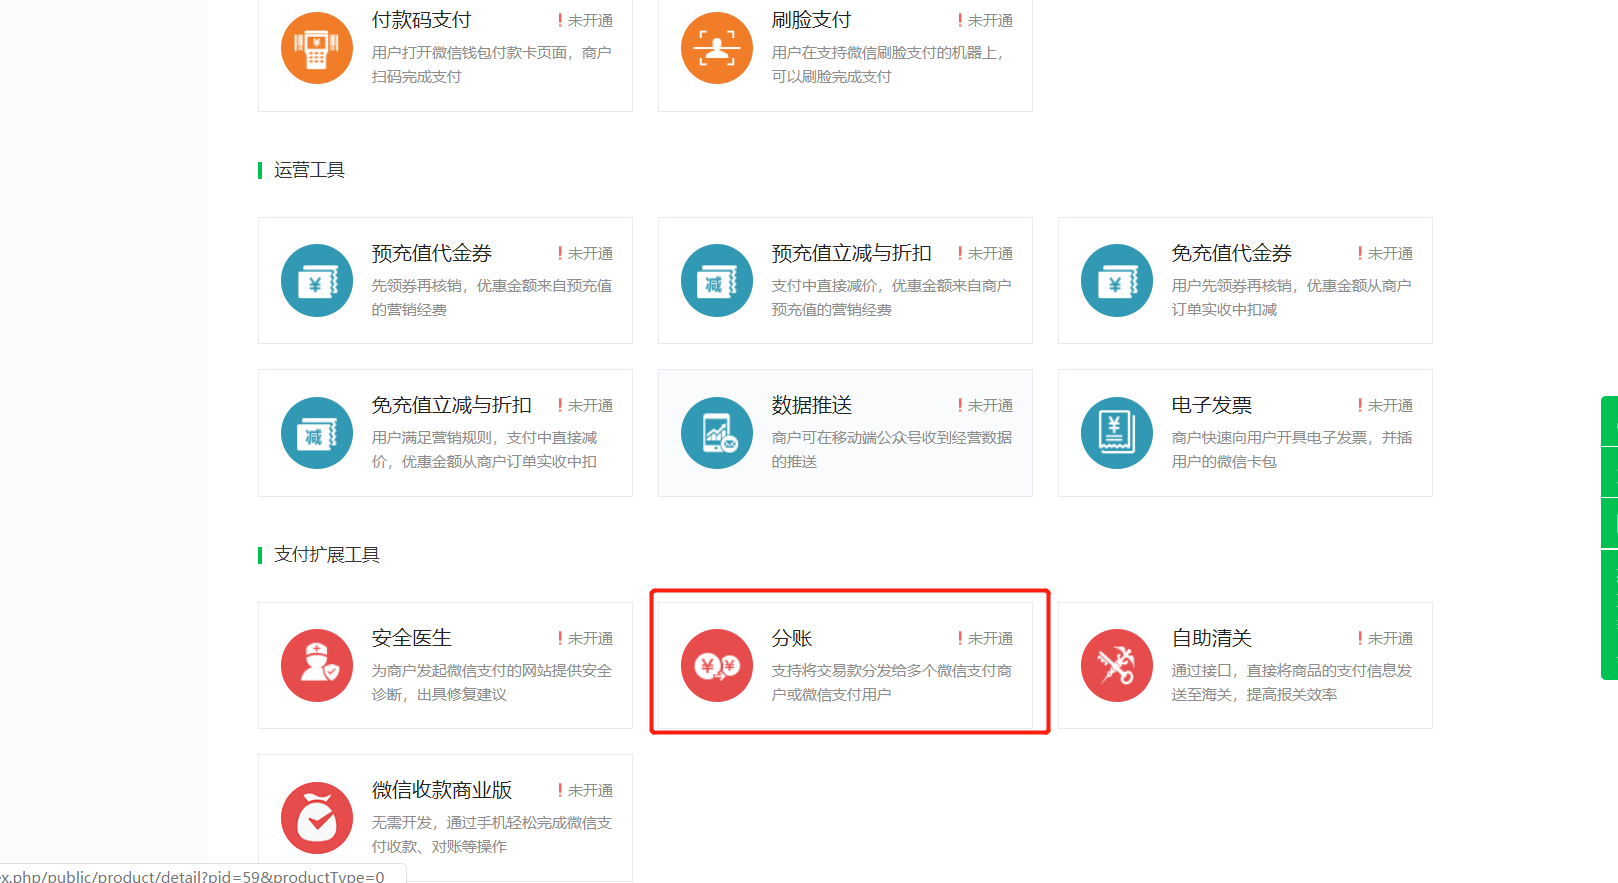Open the 分账 product title
The image size is (1618, 883).
pos(791,639)
